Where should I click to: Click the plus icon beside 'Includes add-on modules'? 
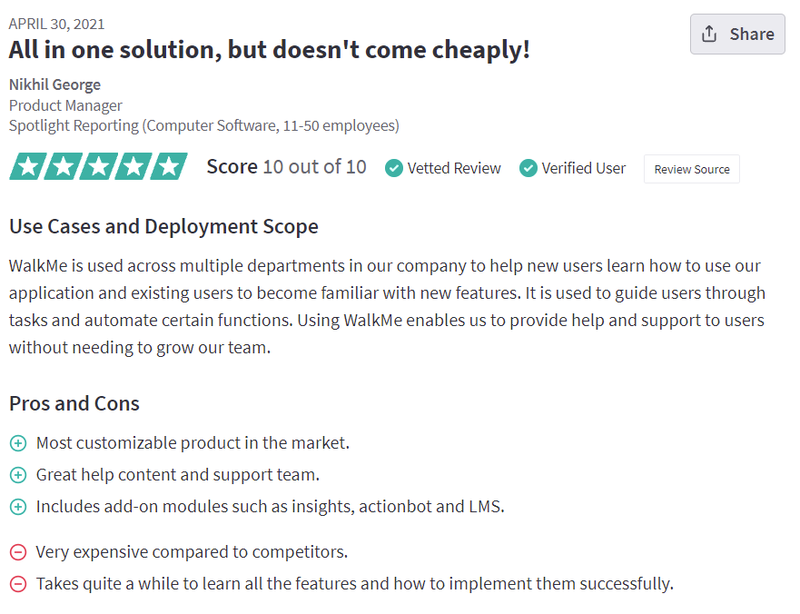(x=17, y=506)
